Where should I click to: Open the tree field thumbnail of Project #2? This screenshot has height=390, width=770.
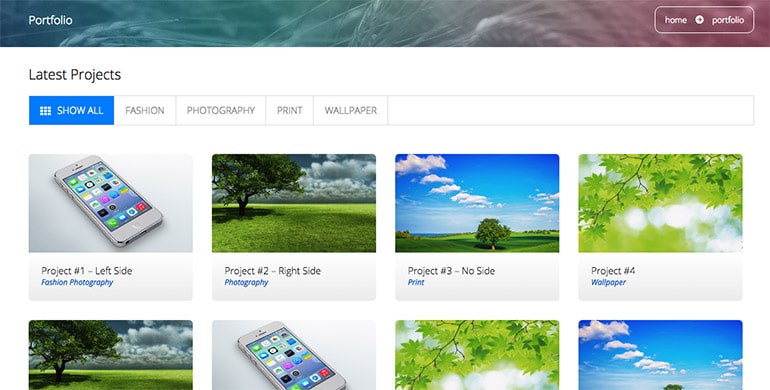click(x=294, y=203)
